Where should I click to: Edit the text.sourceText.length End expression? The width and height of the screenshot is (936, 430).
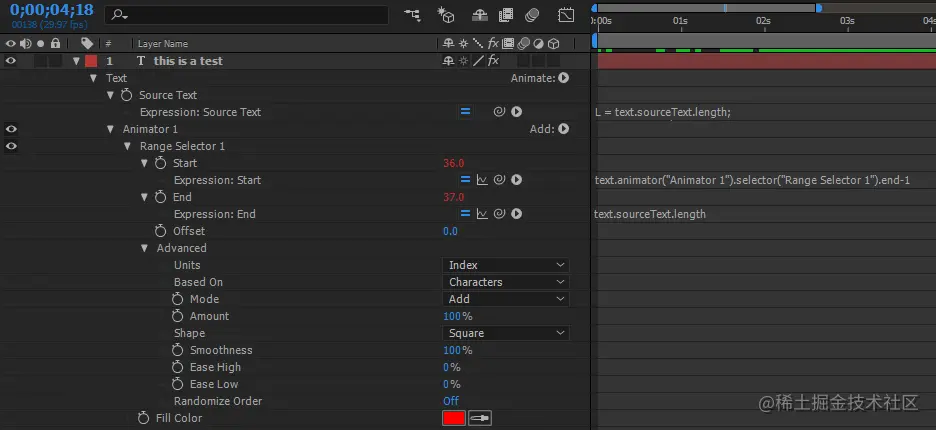[650, 214]
